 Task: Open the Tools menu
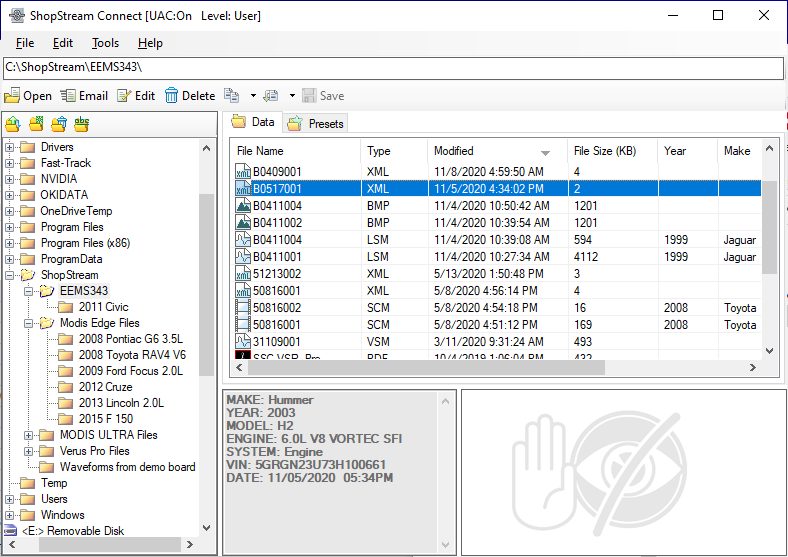(x=105, y=43)
